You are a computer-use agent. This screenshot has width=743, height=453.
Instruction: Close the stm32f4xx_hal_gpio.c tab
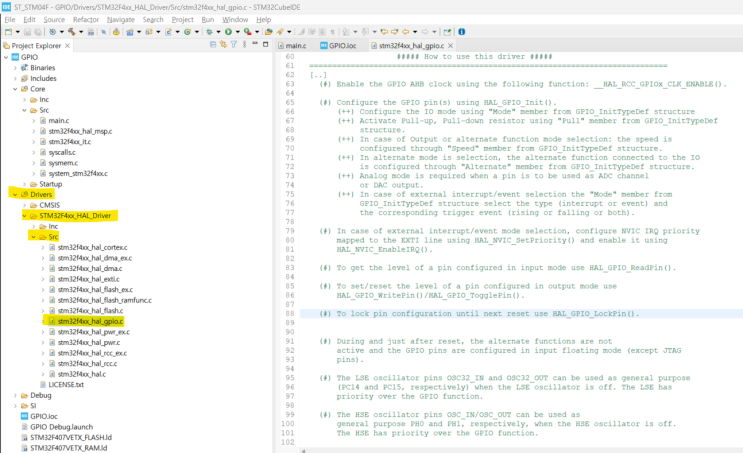(450, 46)
